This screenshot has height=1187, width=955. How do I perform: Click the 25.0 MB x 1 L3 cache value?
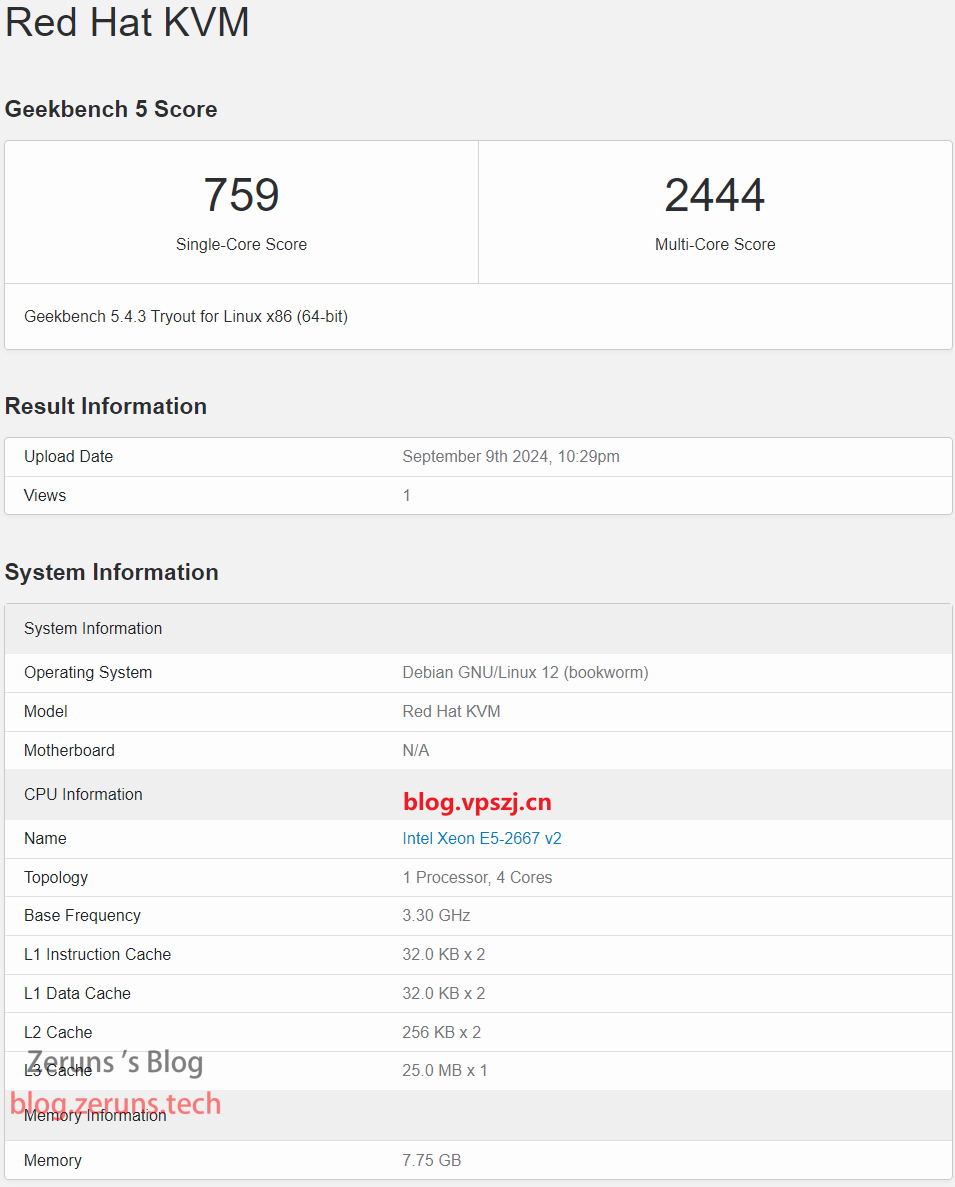(444, 1070)
